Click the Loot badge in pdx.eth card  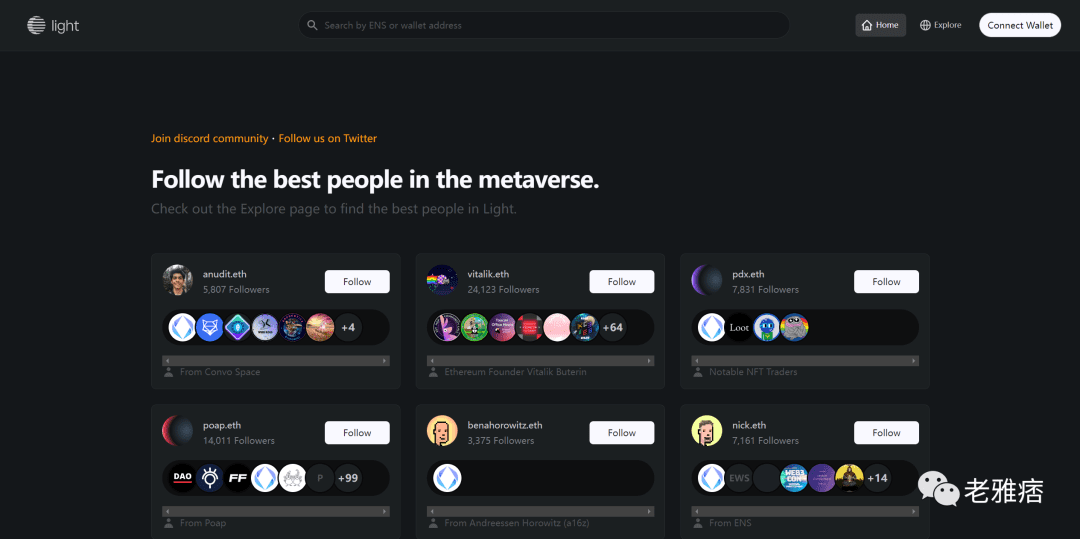pos(739,328)
